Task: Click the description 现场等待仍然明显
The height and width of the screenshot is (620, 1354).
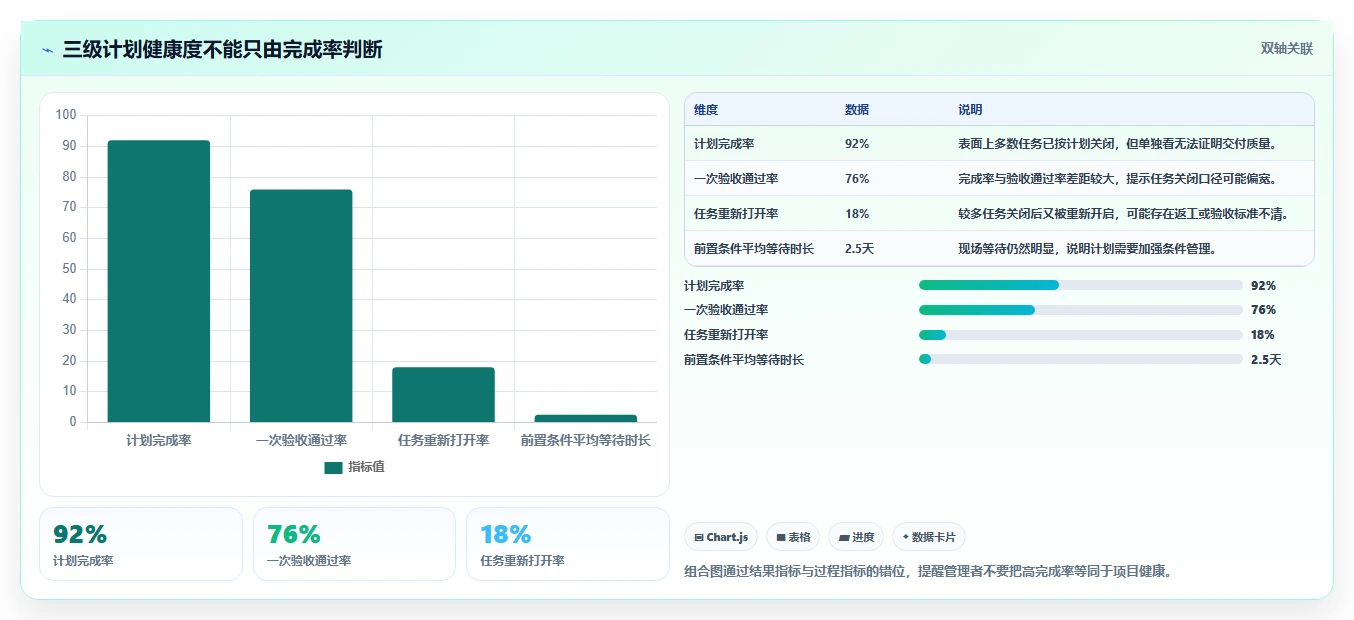Action: pyautogui.click(x=1090, y=249)
